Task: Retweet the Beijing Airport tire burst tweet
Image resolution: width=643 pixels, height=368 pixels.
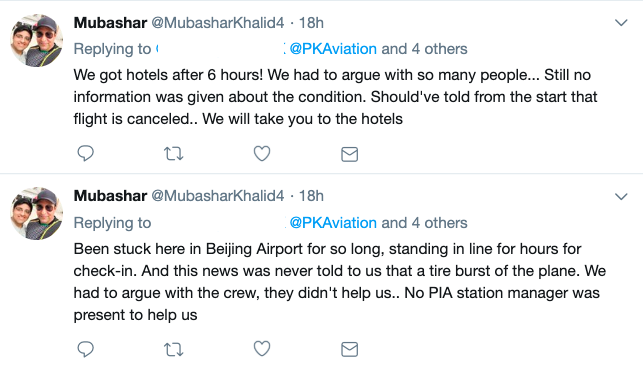Action: coord(173,349)
